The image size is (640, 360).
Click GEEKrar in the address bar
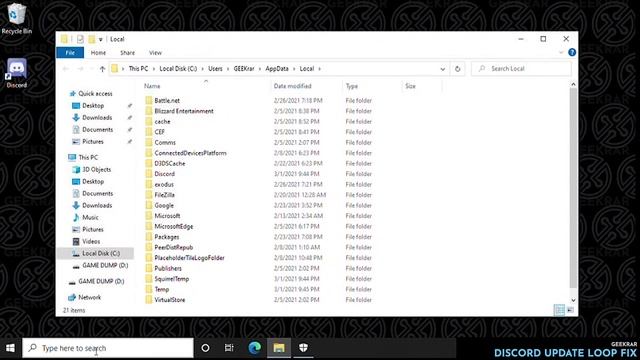point(244,69)
